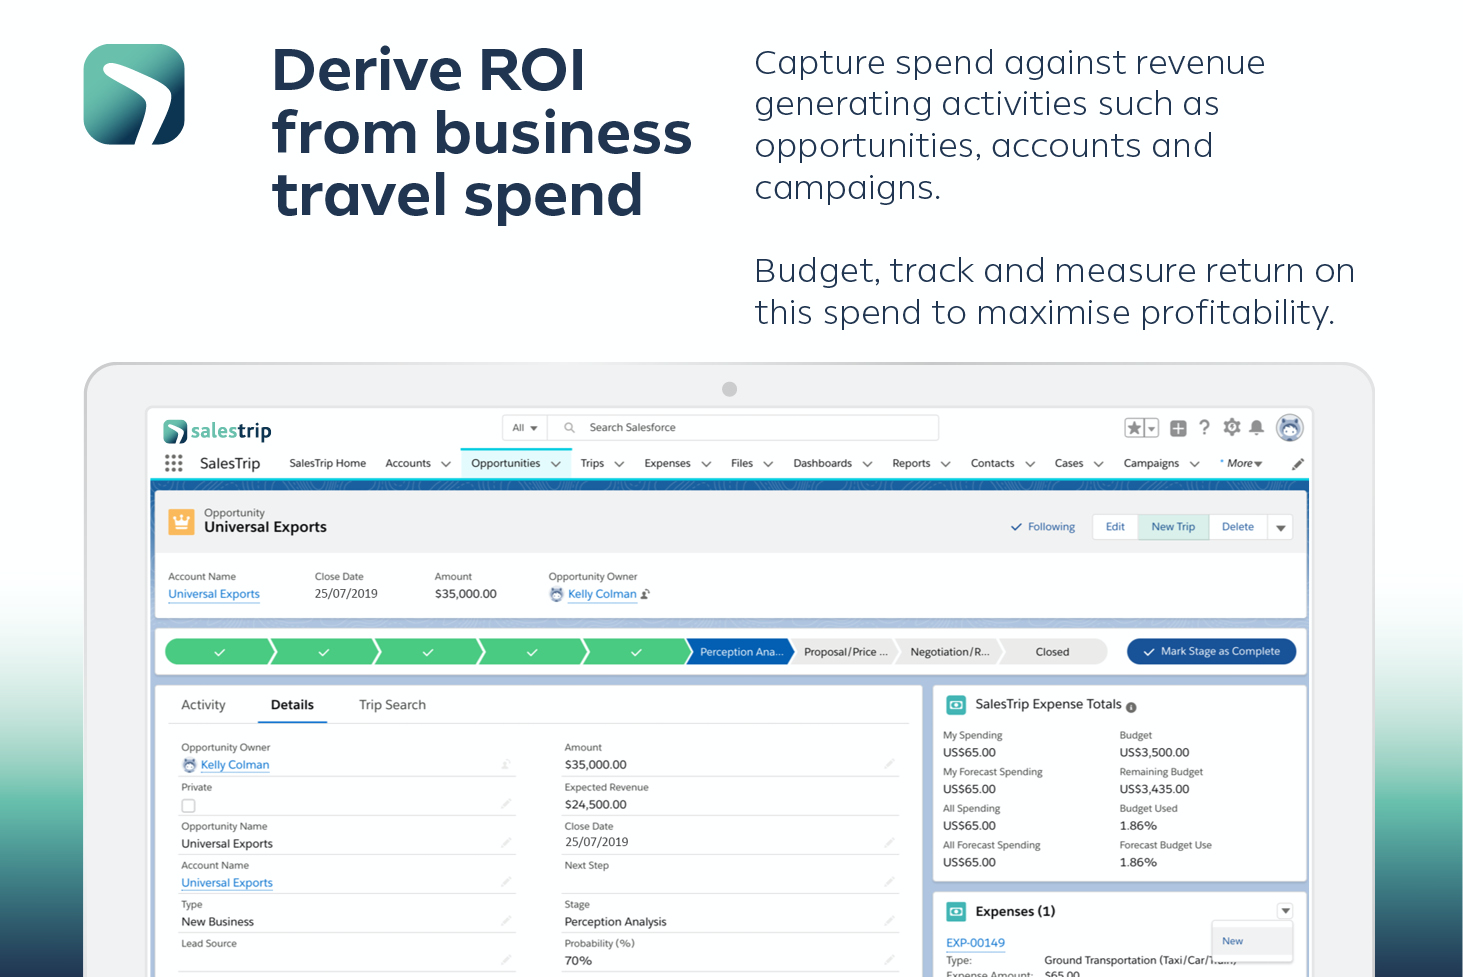Expand the Opportunities tab chevron
This screenshot has height=977, width=1463.
point(556,464)
